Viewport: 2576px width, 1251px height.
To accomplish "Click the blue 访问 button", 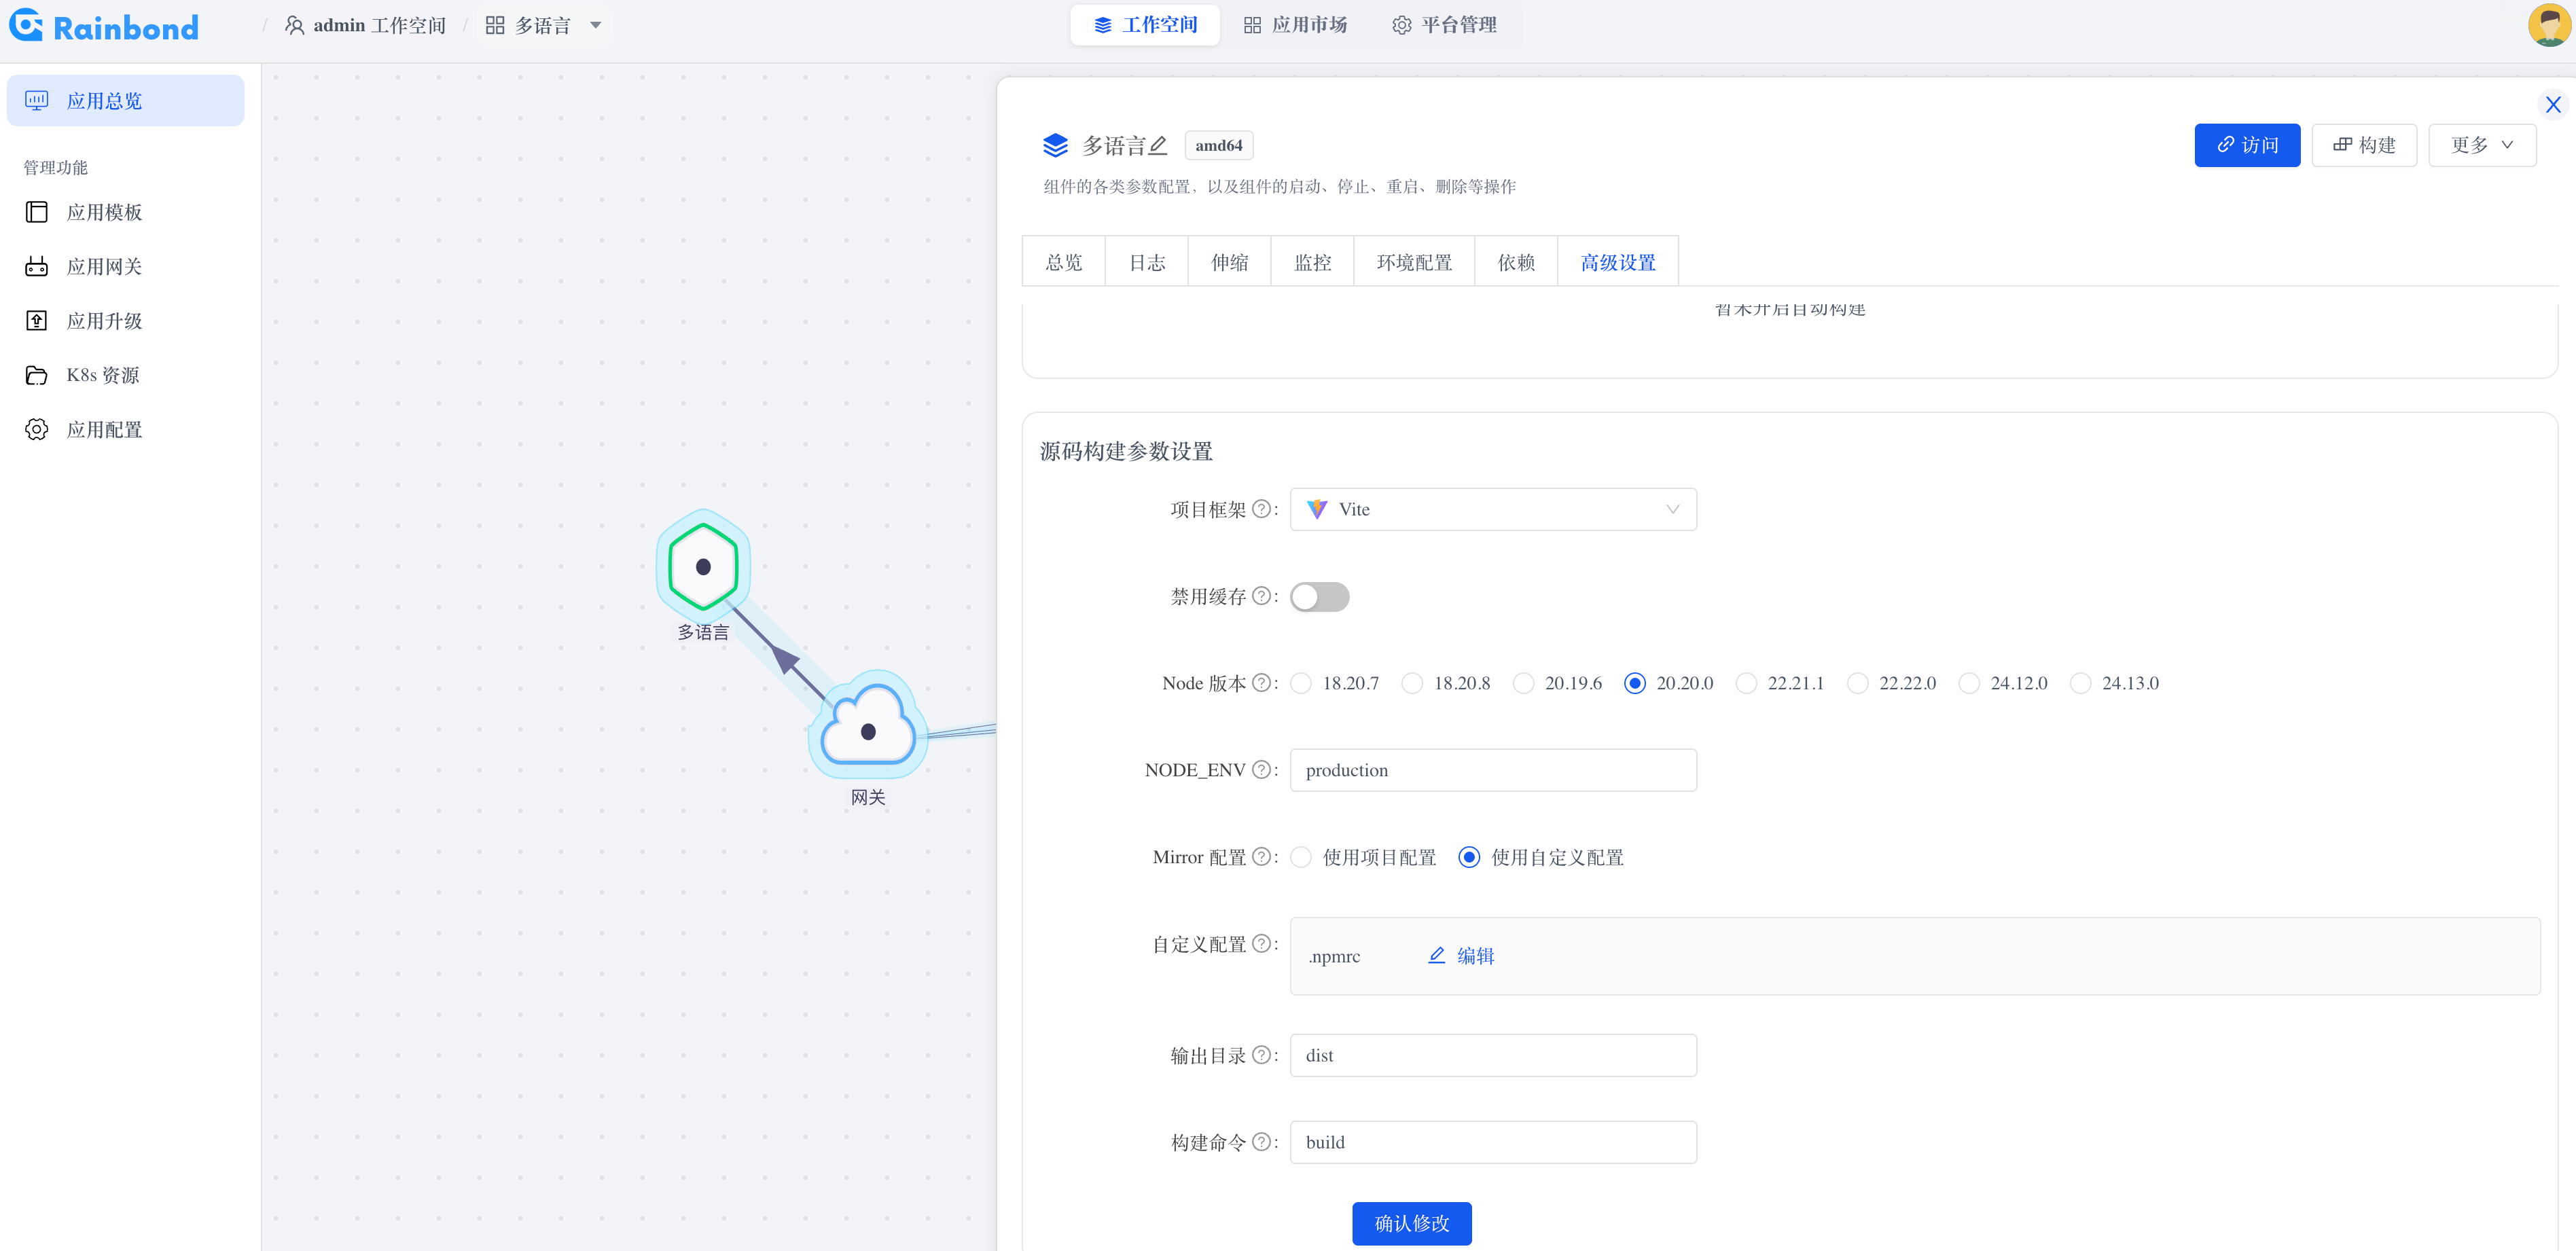I will [x=2246, y=145].
